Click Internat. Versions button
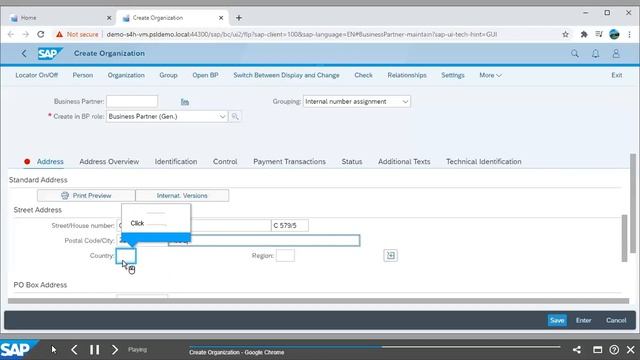This screenshot has width=640, height=360. click(x=182, y=196)
